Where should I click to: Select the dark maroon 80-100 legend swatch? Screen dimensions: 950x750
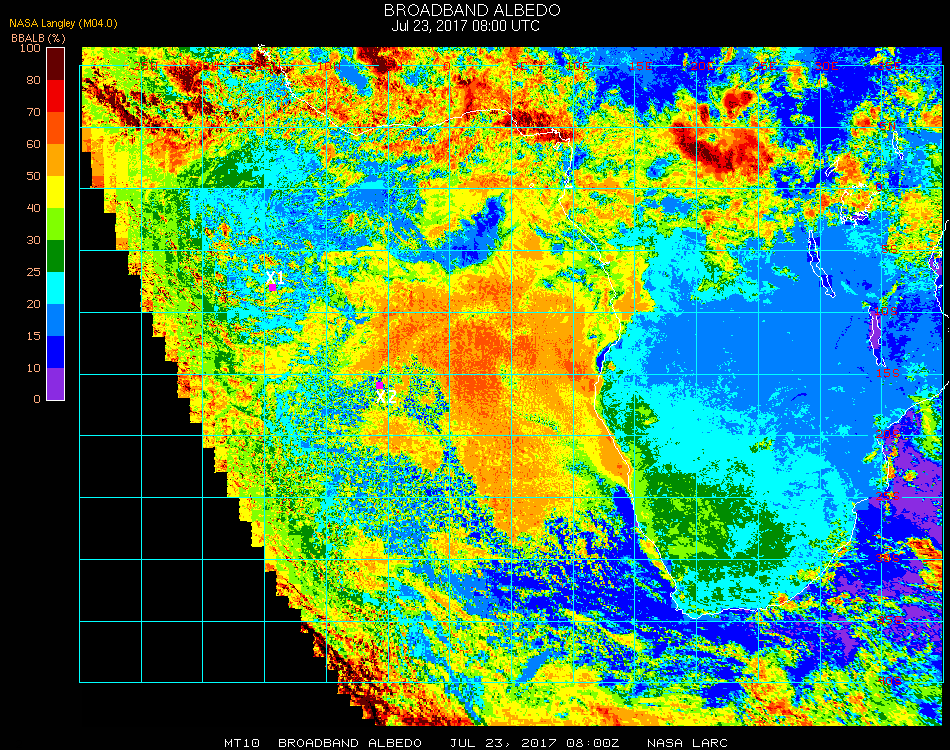point(56,64)
